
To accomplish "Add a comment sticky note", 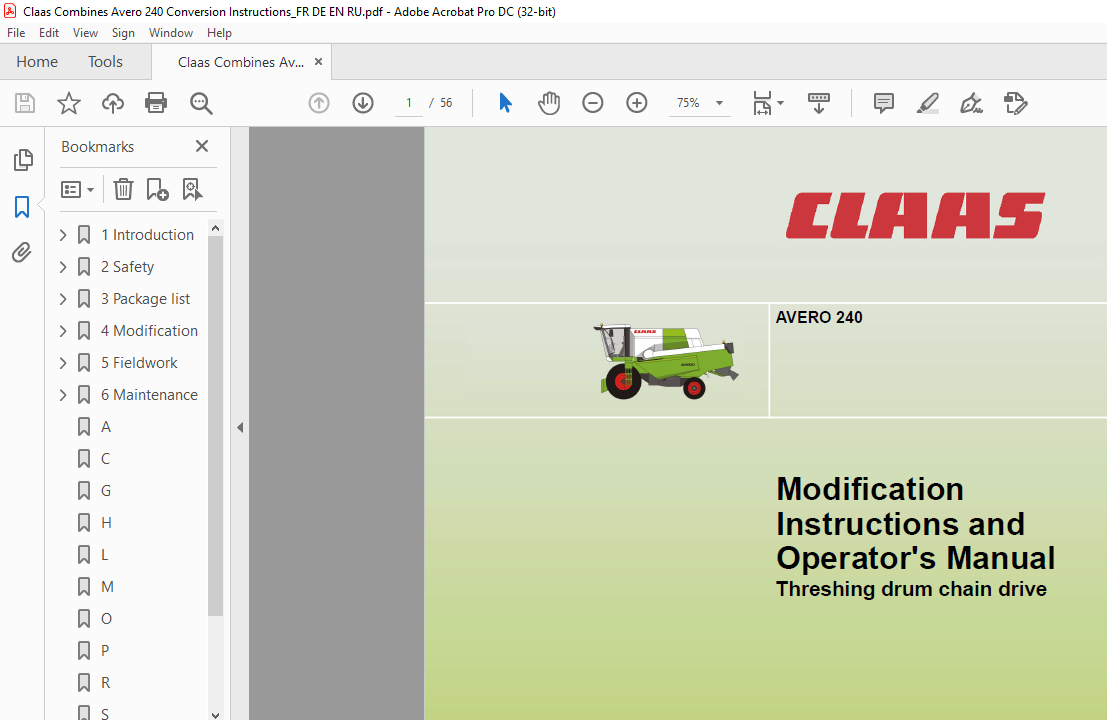I will point(884,103).
